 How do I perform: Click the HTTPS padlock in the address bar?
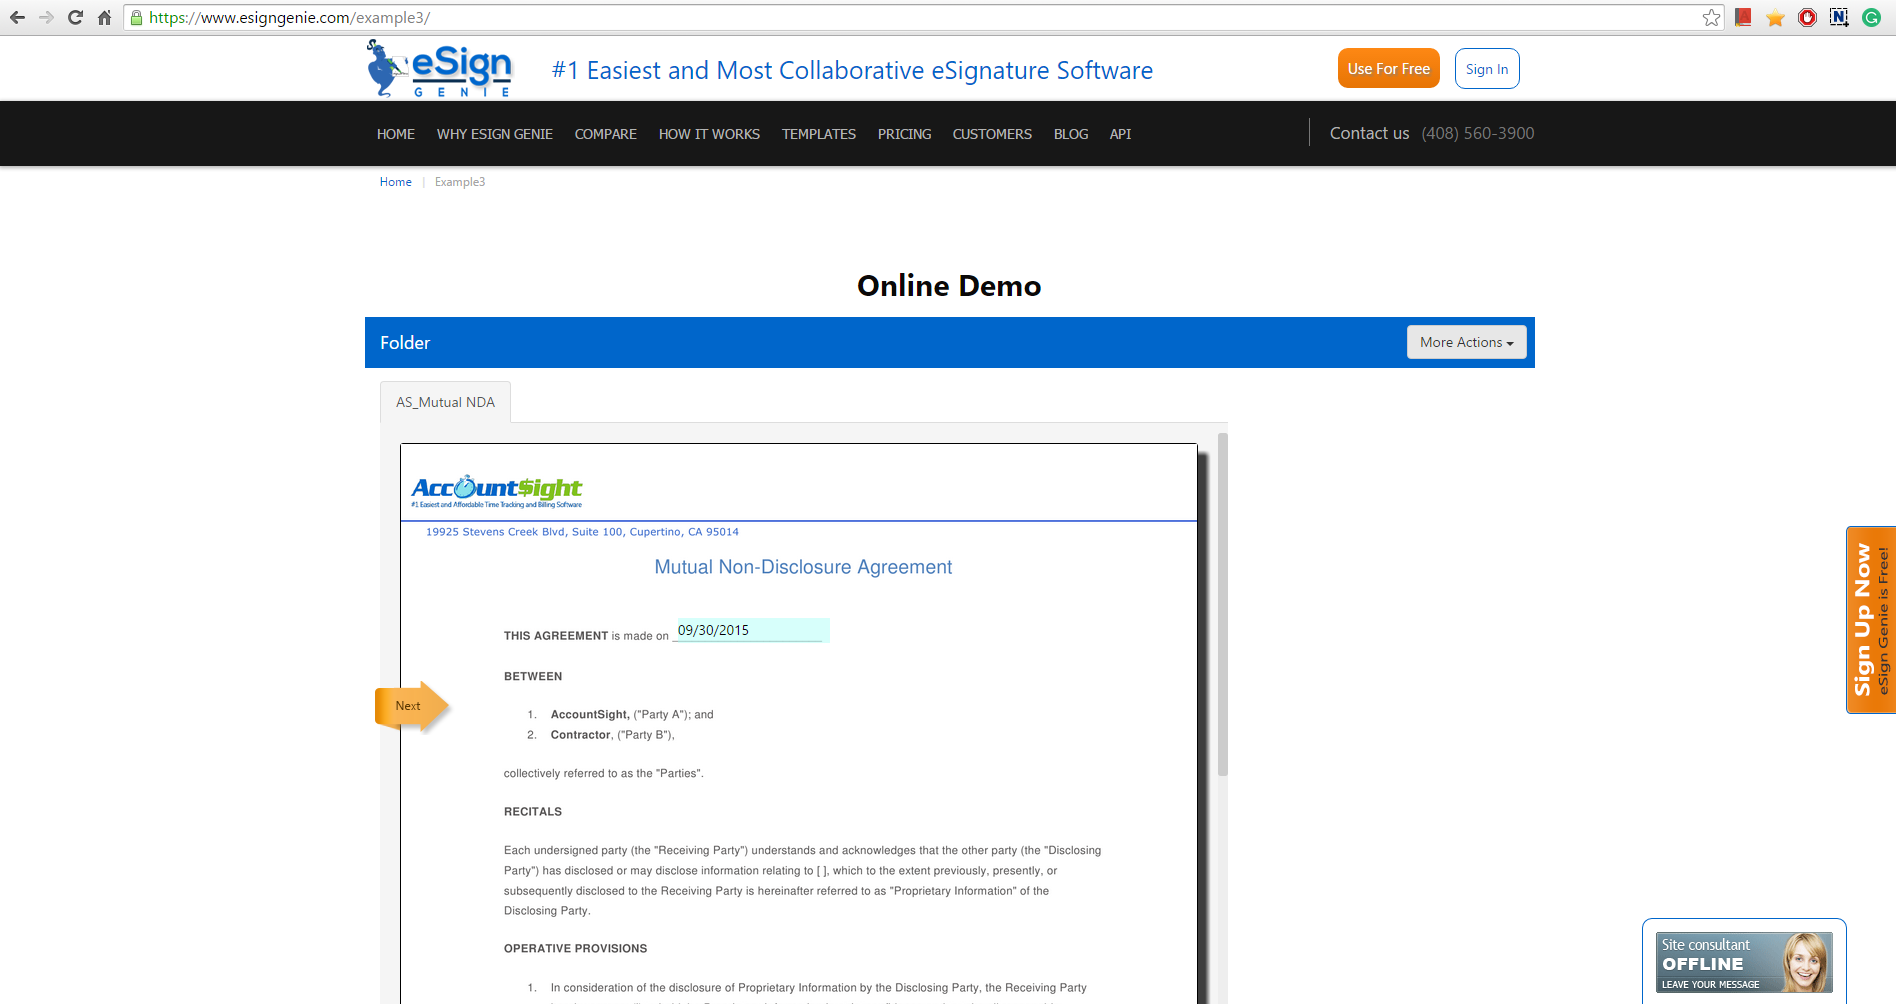coord(135,17)
